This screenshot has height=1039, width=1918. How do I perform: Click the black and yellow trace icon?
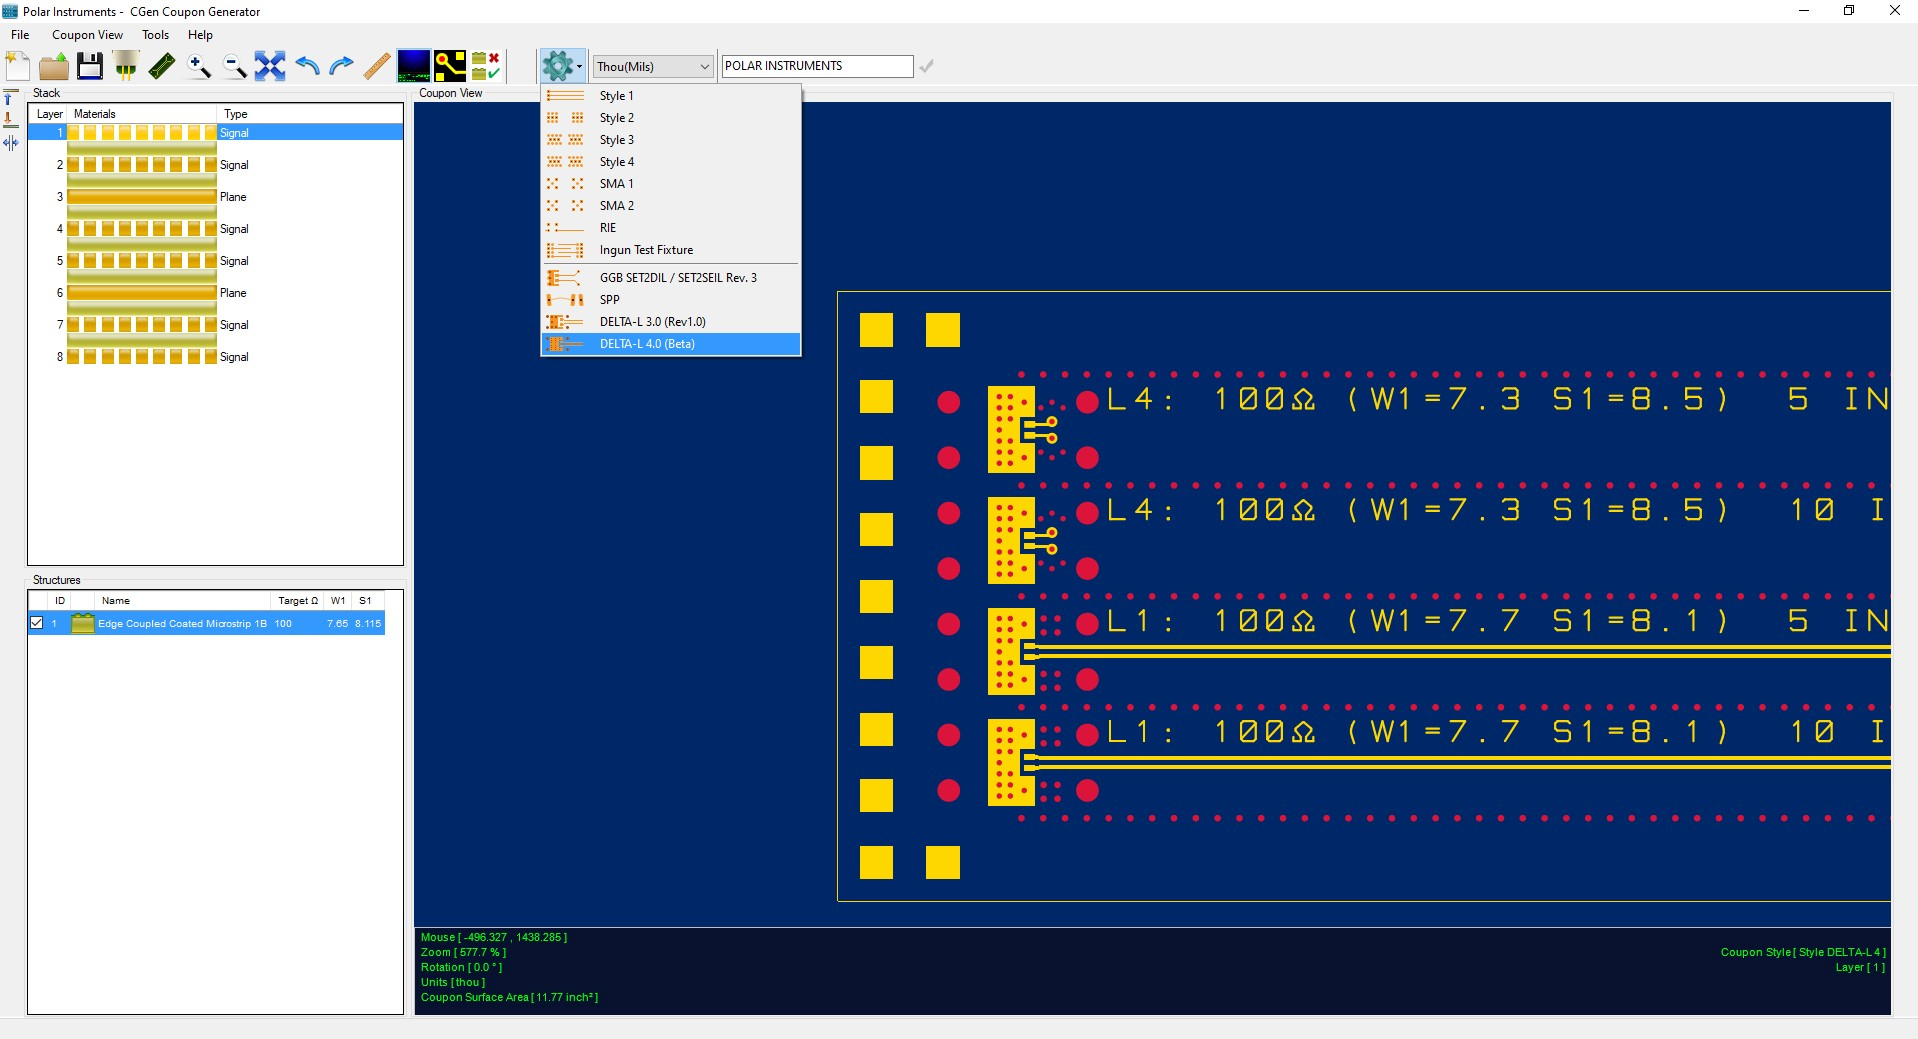click(x=450, y=66)
